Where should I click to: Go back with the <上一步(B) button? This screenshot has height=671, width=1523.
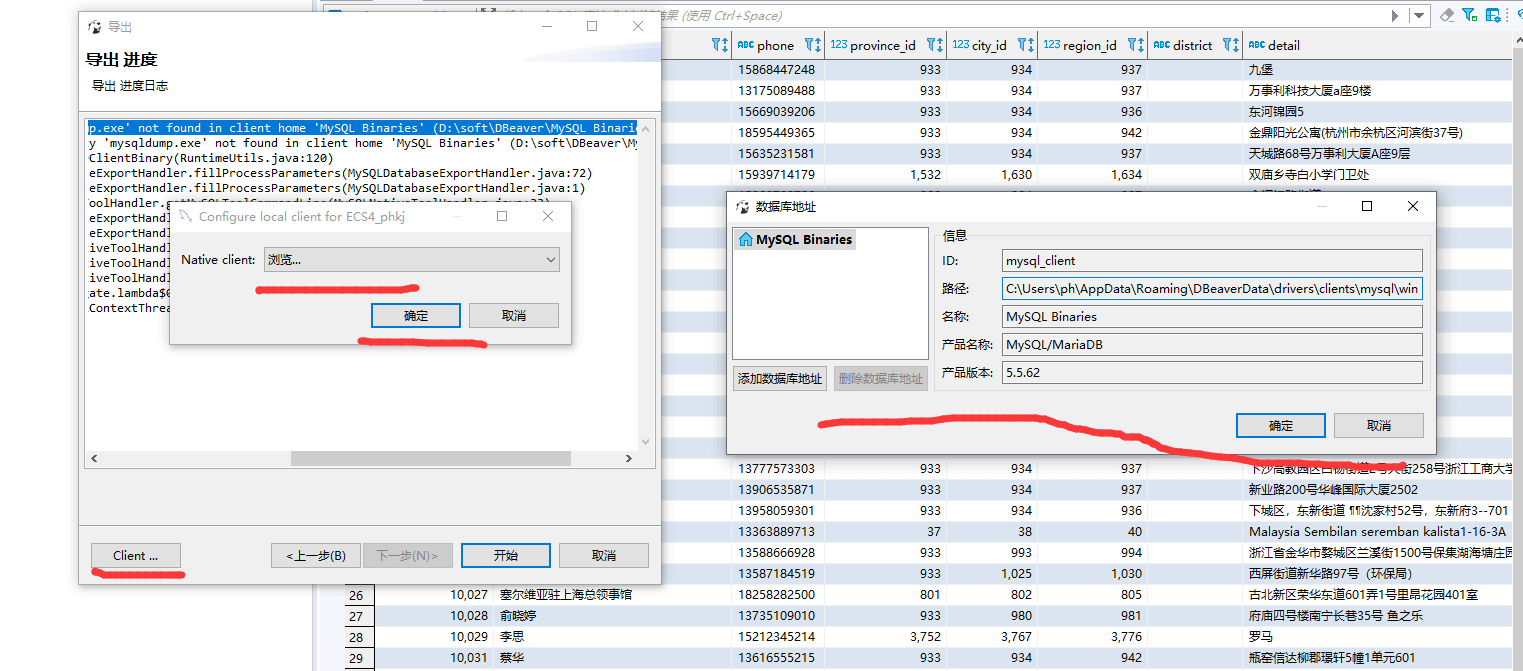[x=316, y=556]
